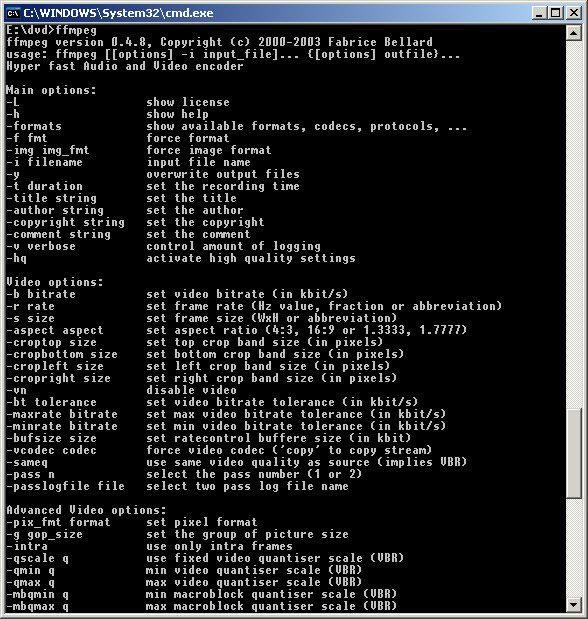
Task: Click the 'Main options:' heading text
Action: coord(51,90)
